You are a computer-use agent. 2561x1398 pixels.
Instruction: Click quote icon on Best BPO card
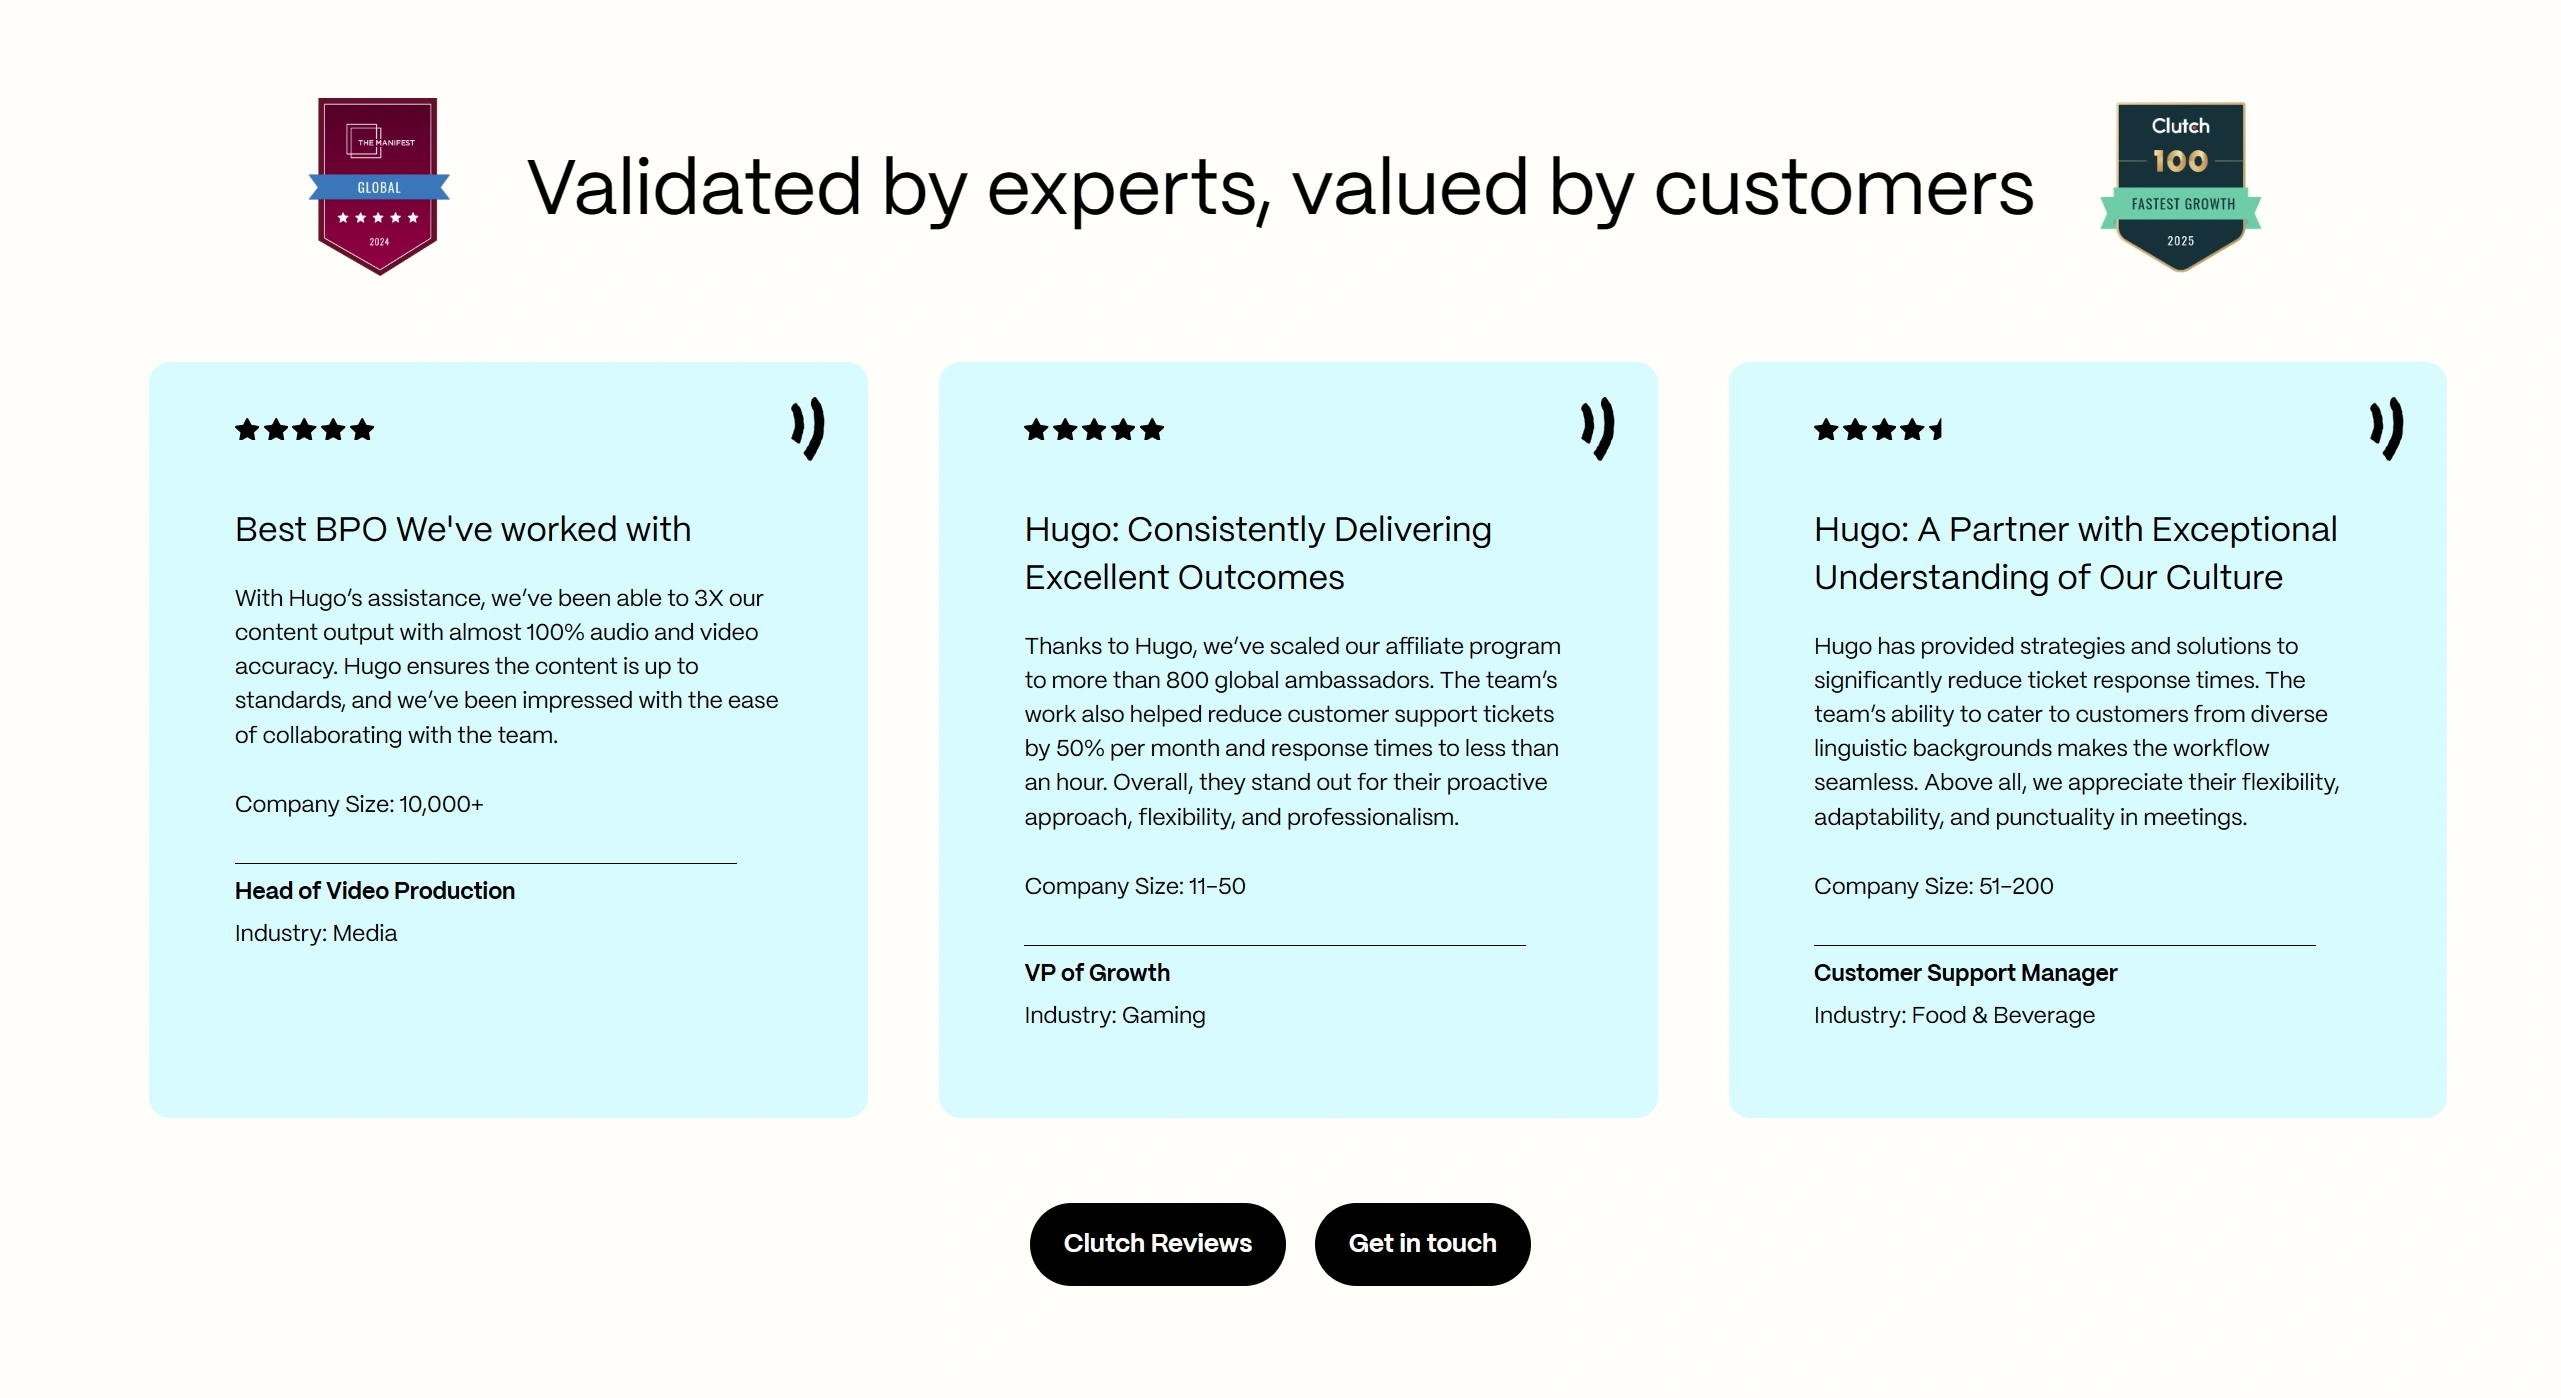807,429
